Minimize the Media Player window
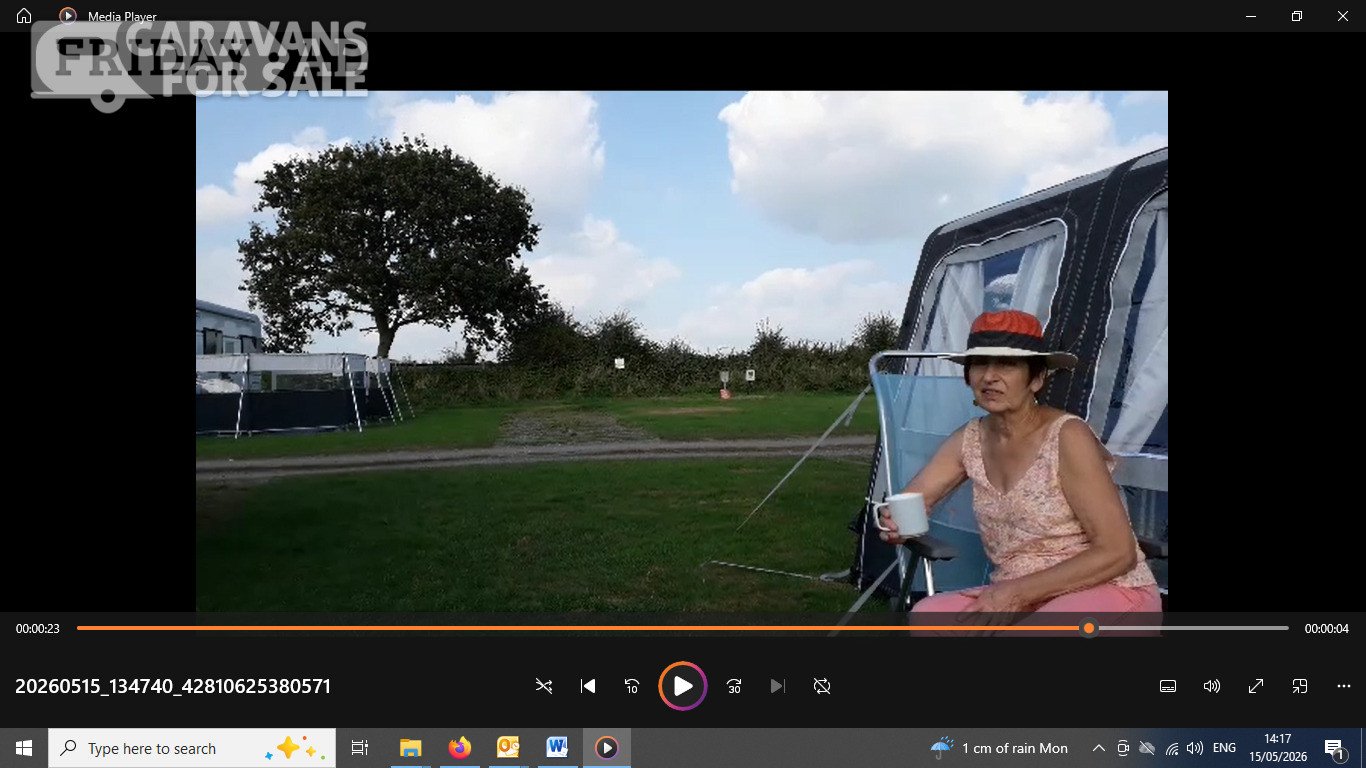This screenshot has height=768, width=1366. (x=1251, y=16)
